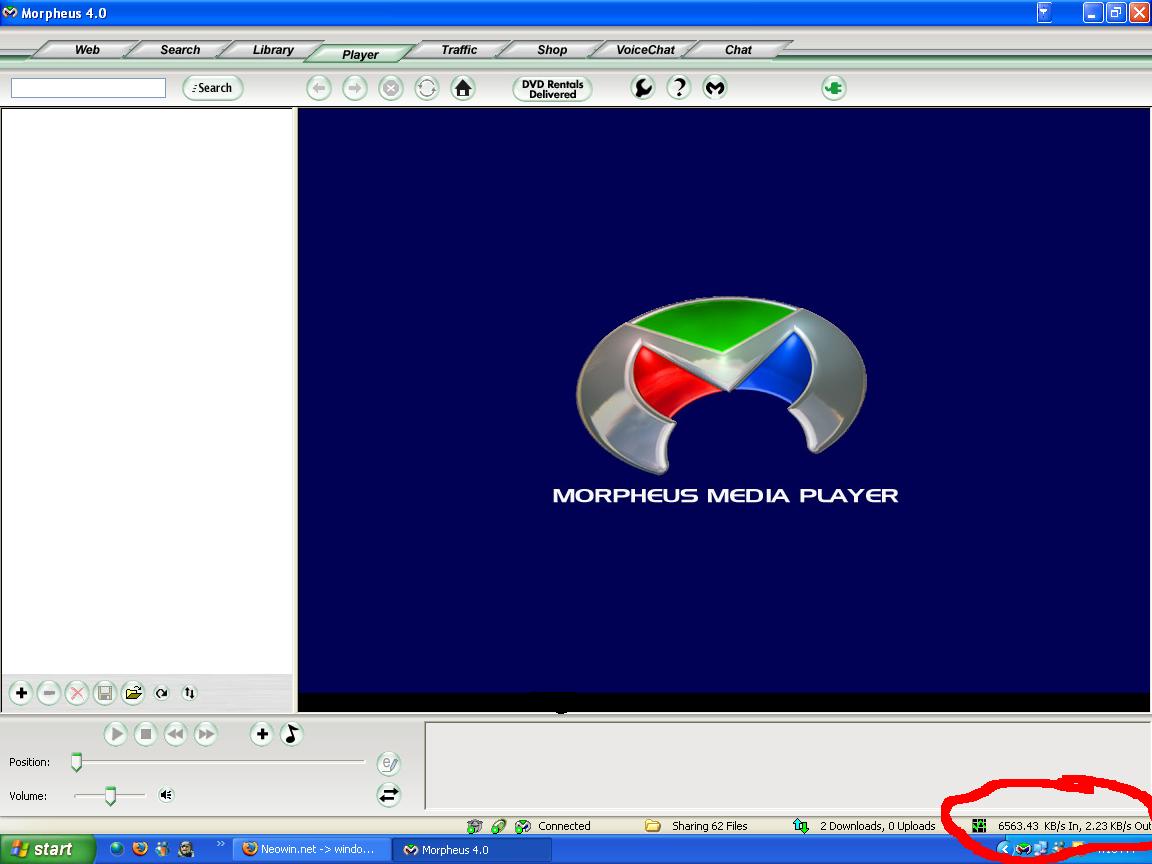The image size is (1152, 864).
Task: Click inside the search input field
Action: pyautogui.click(x=87, y=88)
